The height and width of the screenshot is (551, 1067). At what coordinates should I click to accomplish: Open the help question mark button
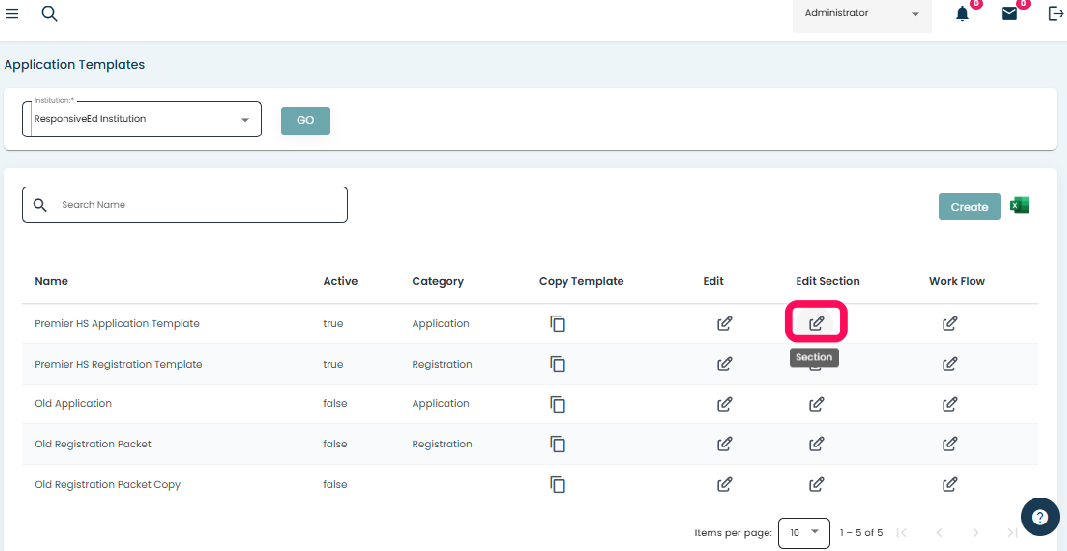click(1040, 517)
